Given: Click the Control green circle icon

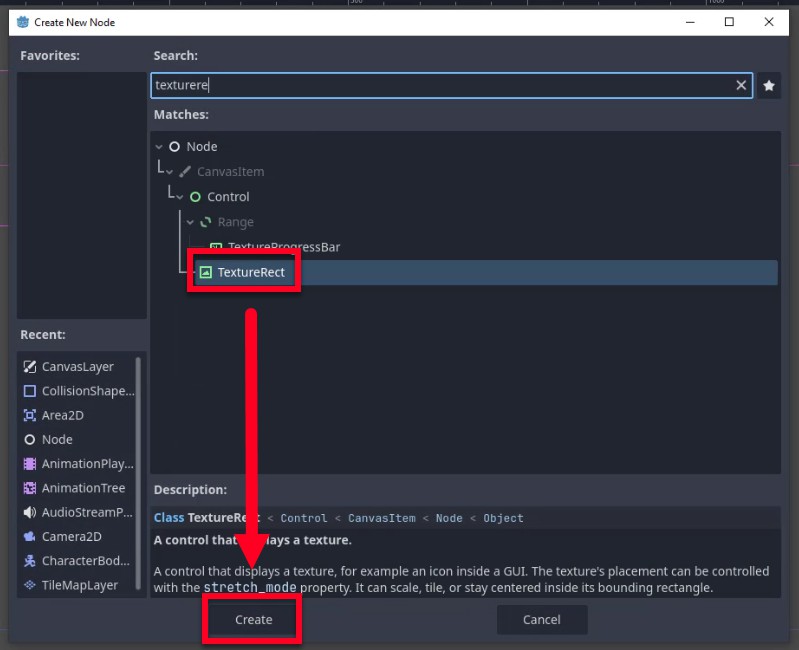Looking at the screenshot, I should click(x=195, y=197).
